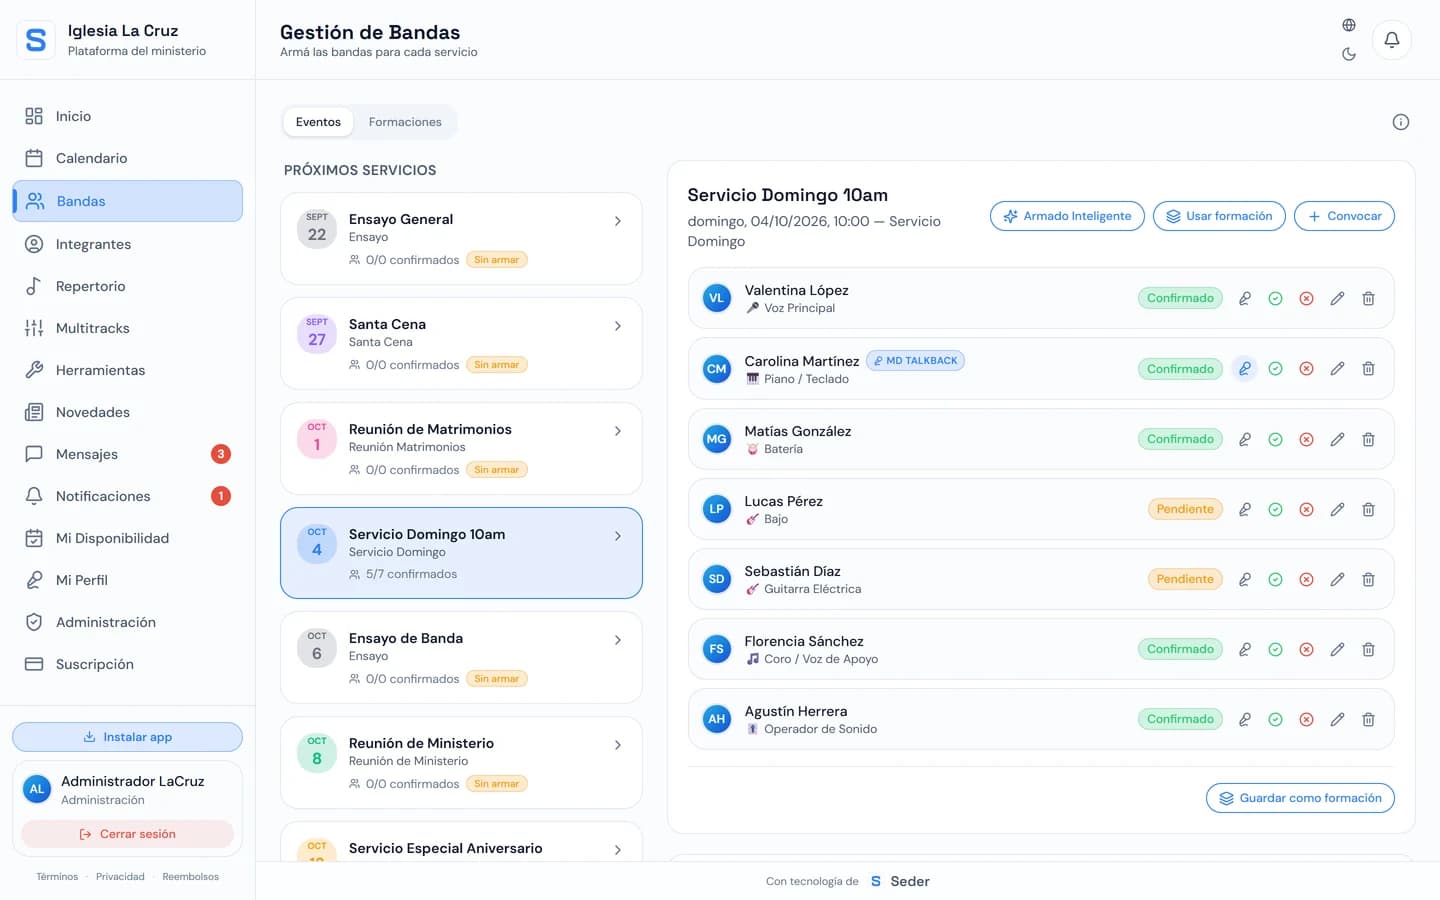
Task: Select the Eventos tab
Action: click(x=318, y=122)
